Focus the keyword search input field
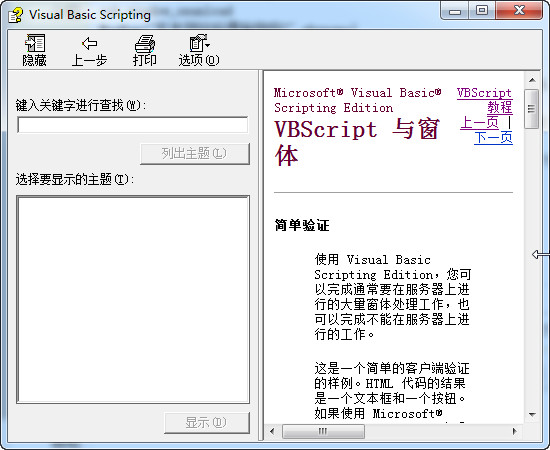The image size is (550, 450). tap(133, 125)
